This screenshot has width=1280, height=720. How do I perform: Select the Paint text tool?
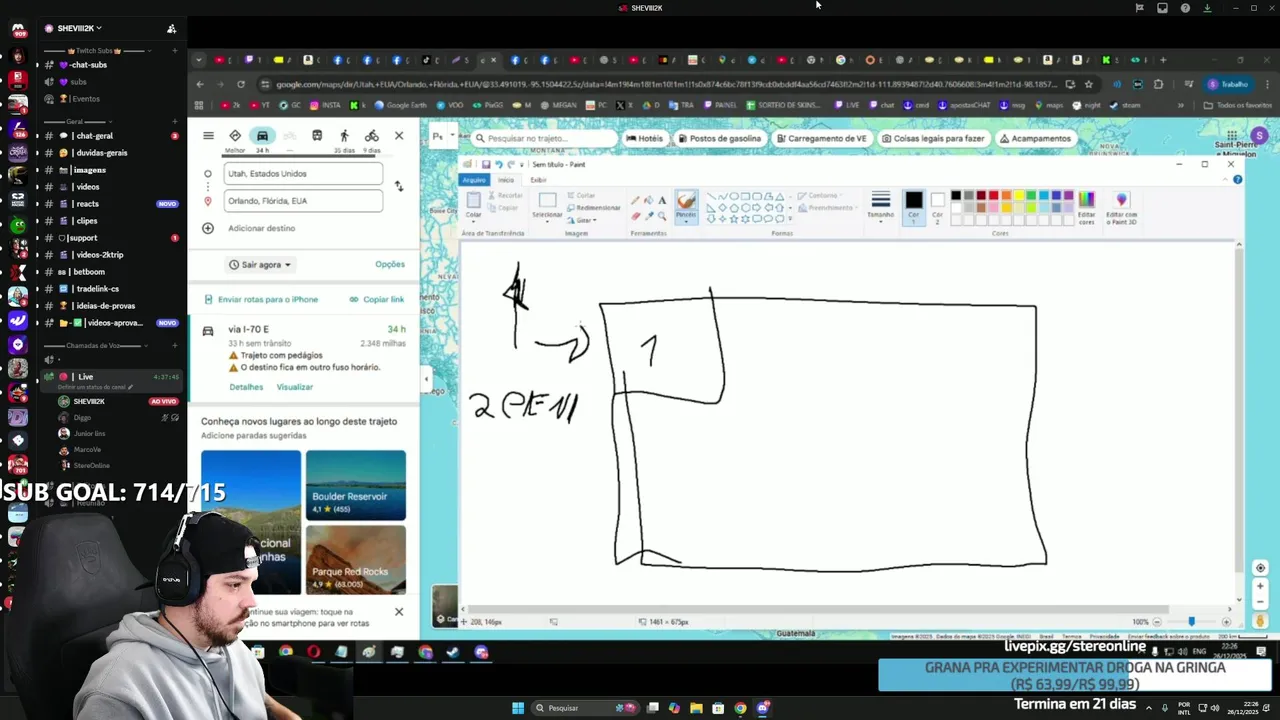tap(662, 200)
